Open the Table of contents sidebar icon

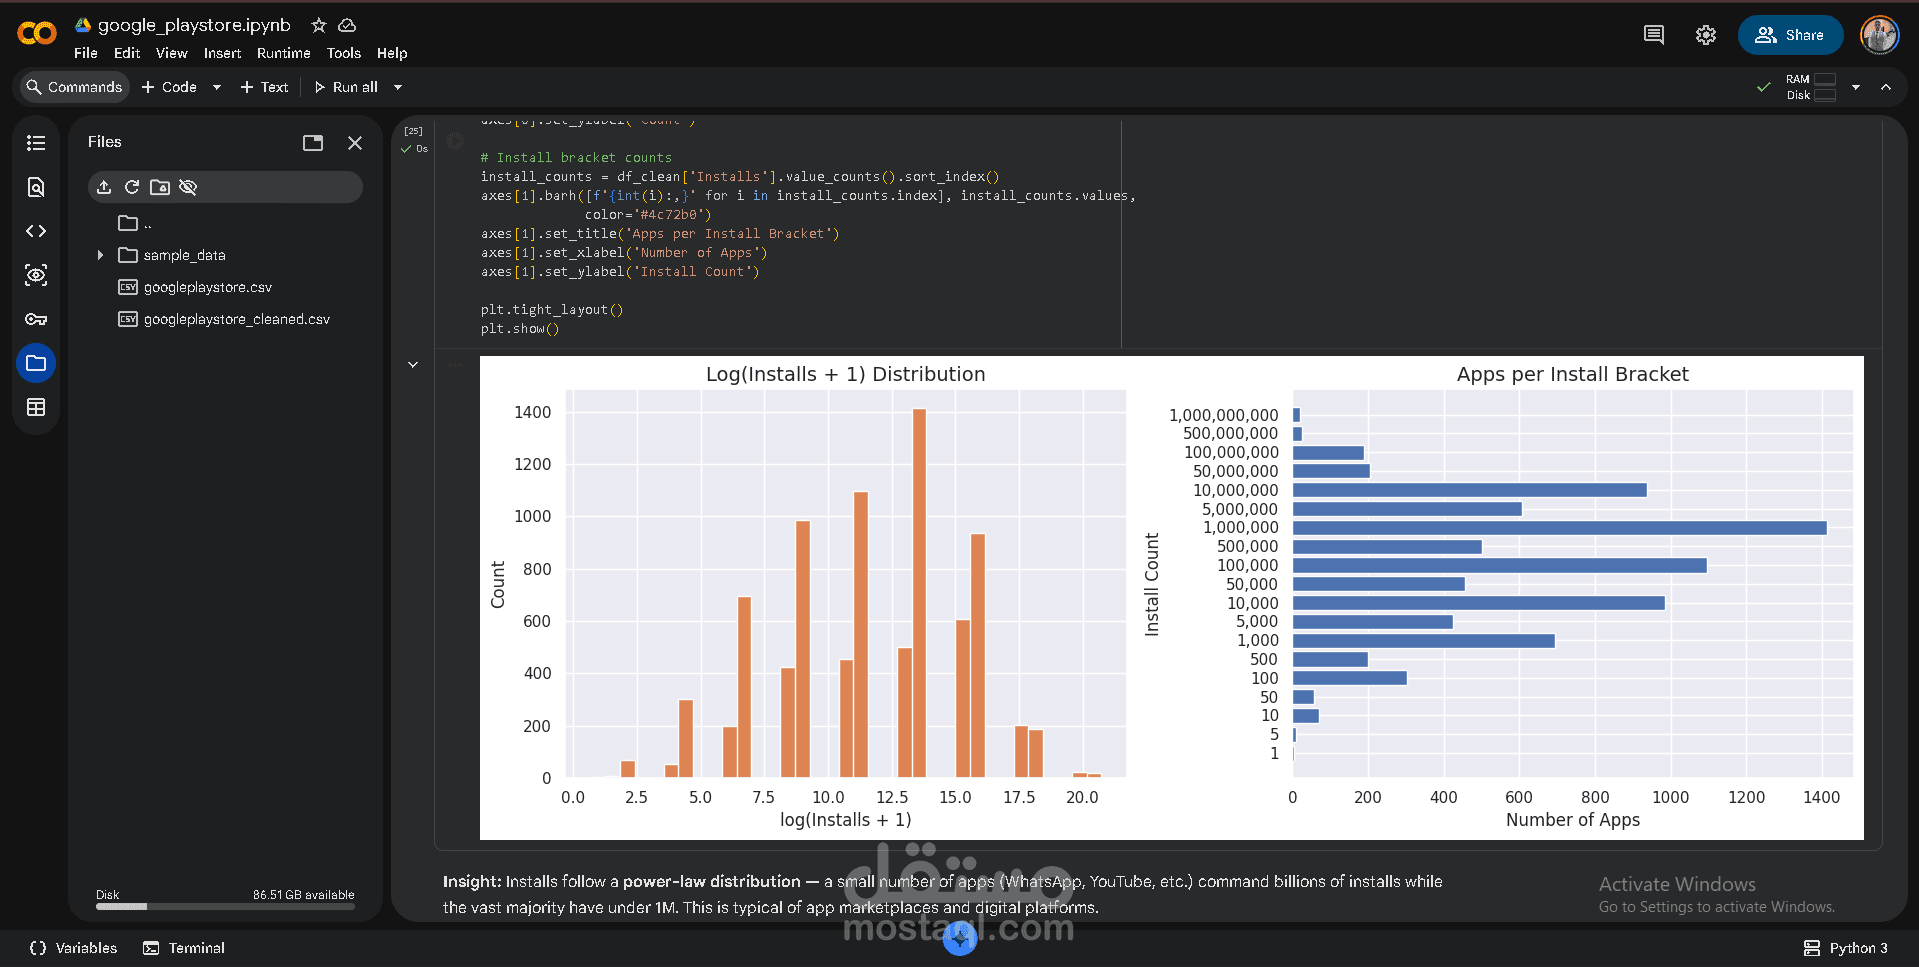[x=36, y=143]
